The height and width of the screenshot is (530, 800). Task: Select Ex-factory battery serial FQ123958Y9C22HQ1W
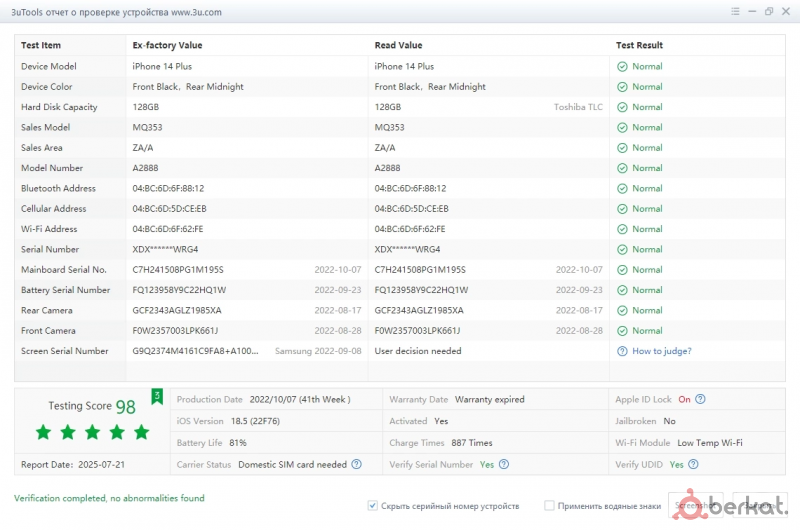[179, 290]
